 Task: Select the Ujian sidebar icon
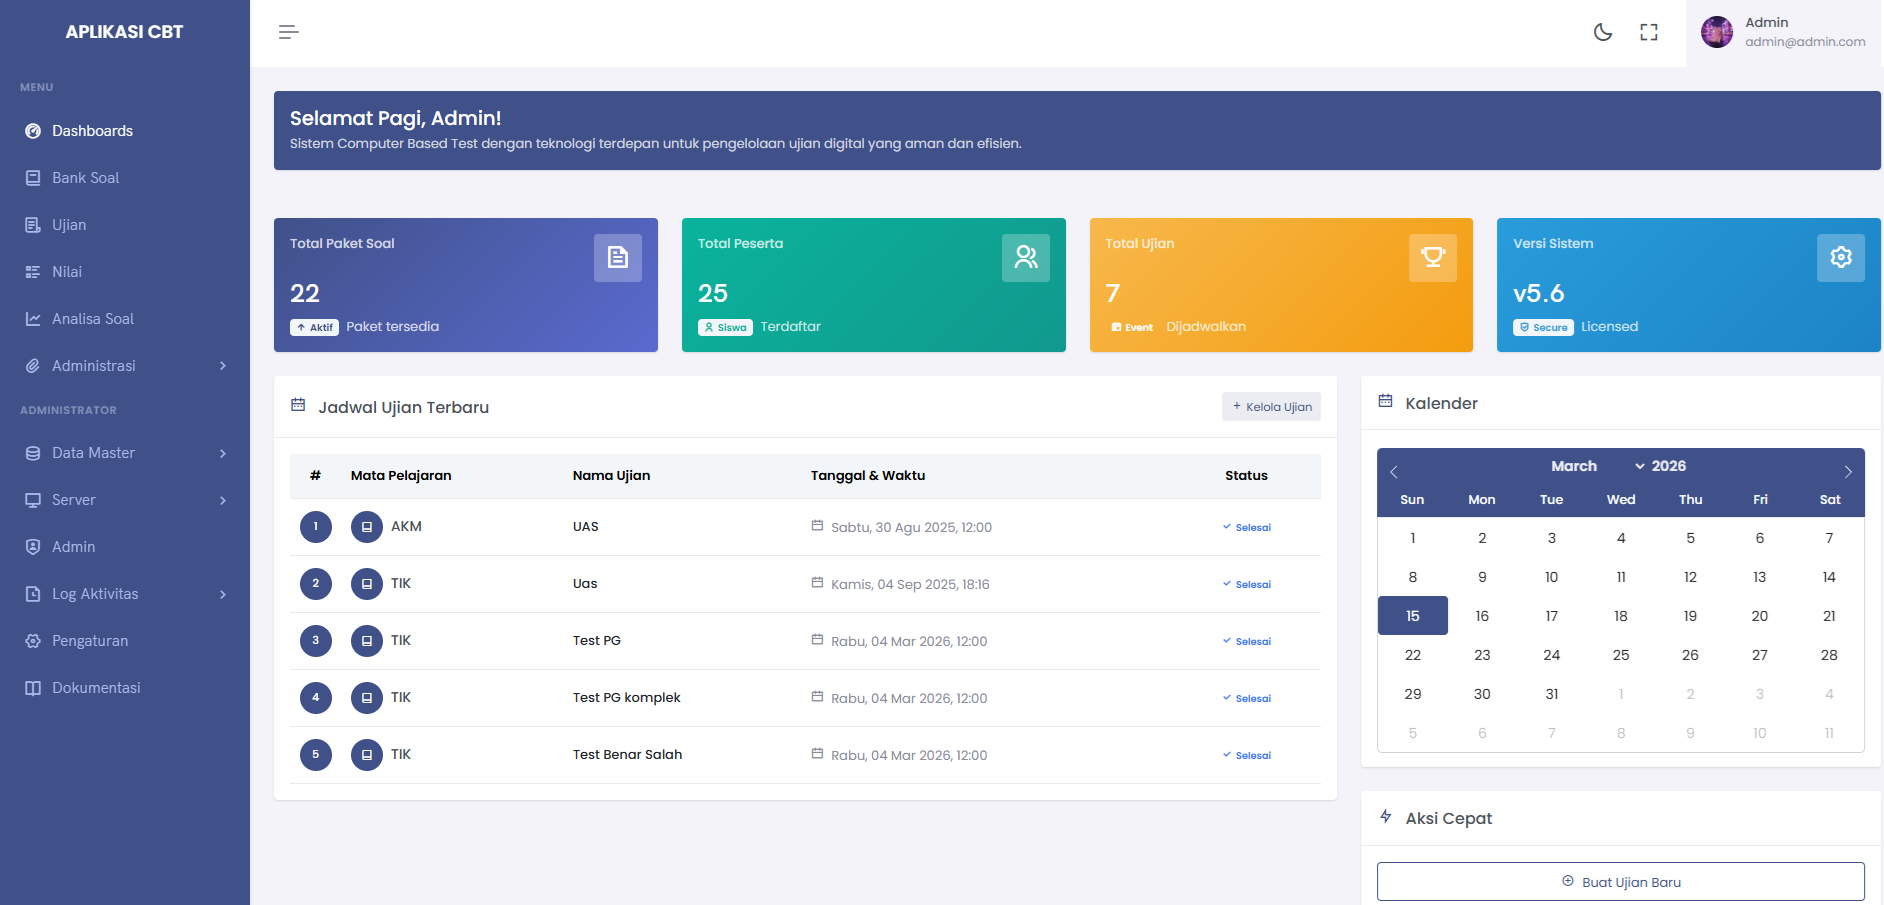33,224
